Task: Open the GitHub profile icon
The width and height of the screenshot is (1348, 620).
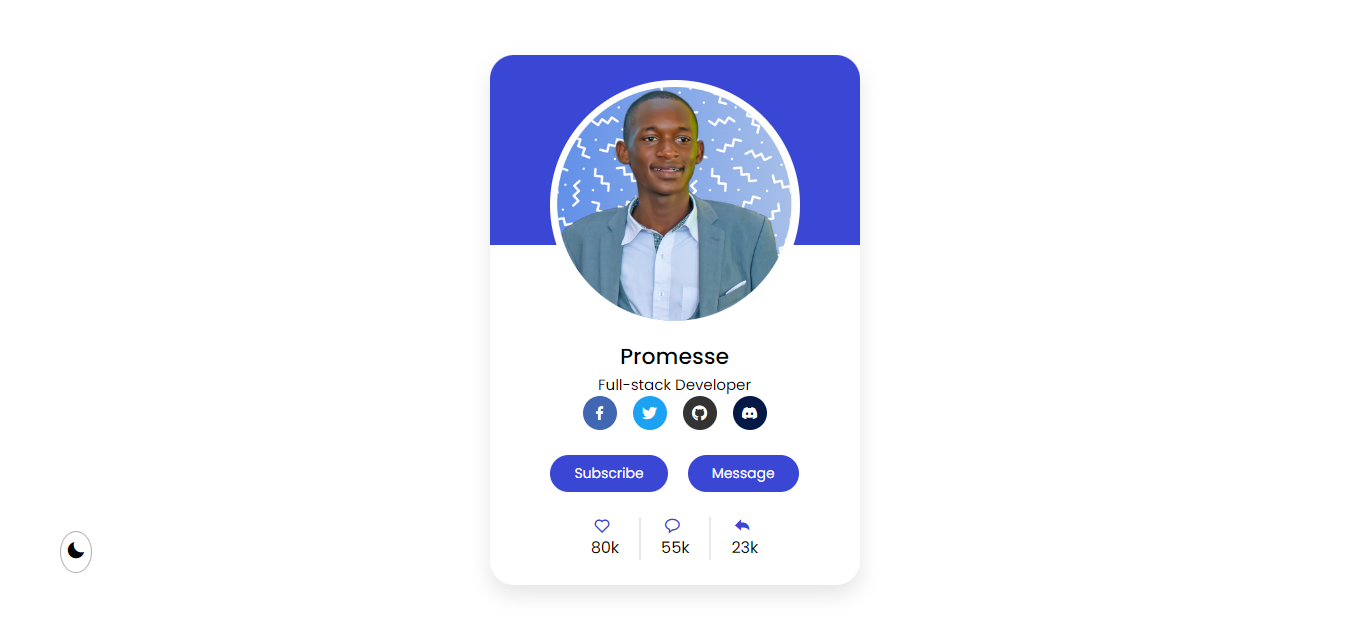Action: pyautogui.click(x=700, y=413)
